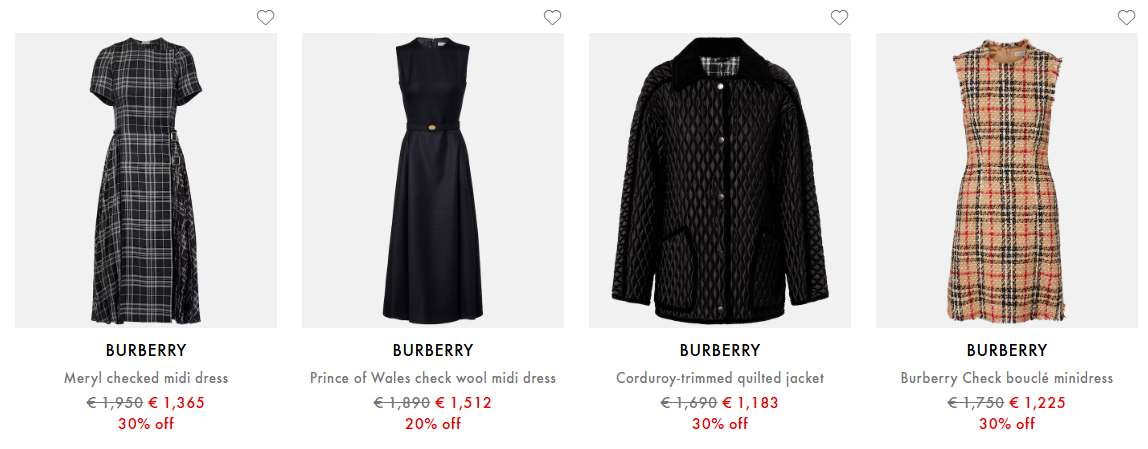Screen dimensions: 1148x449
Task: Click the € 1,225 reduced price
Action: tap(1037, 403)
